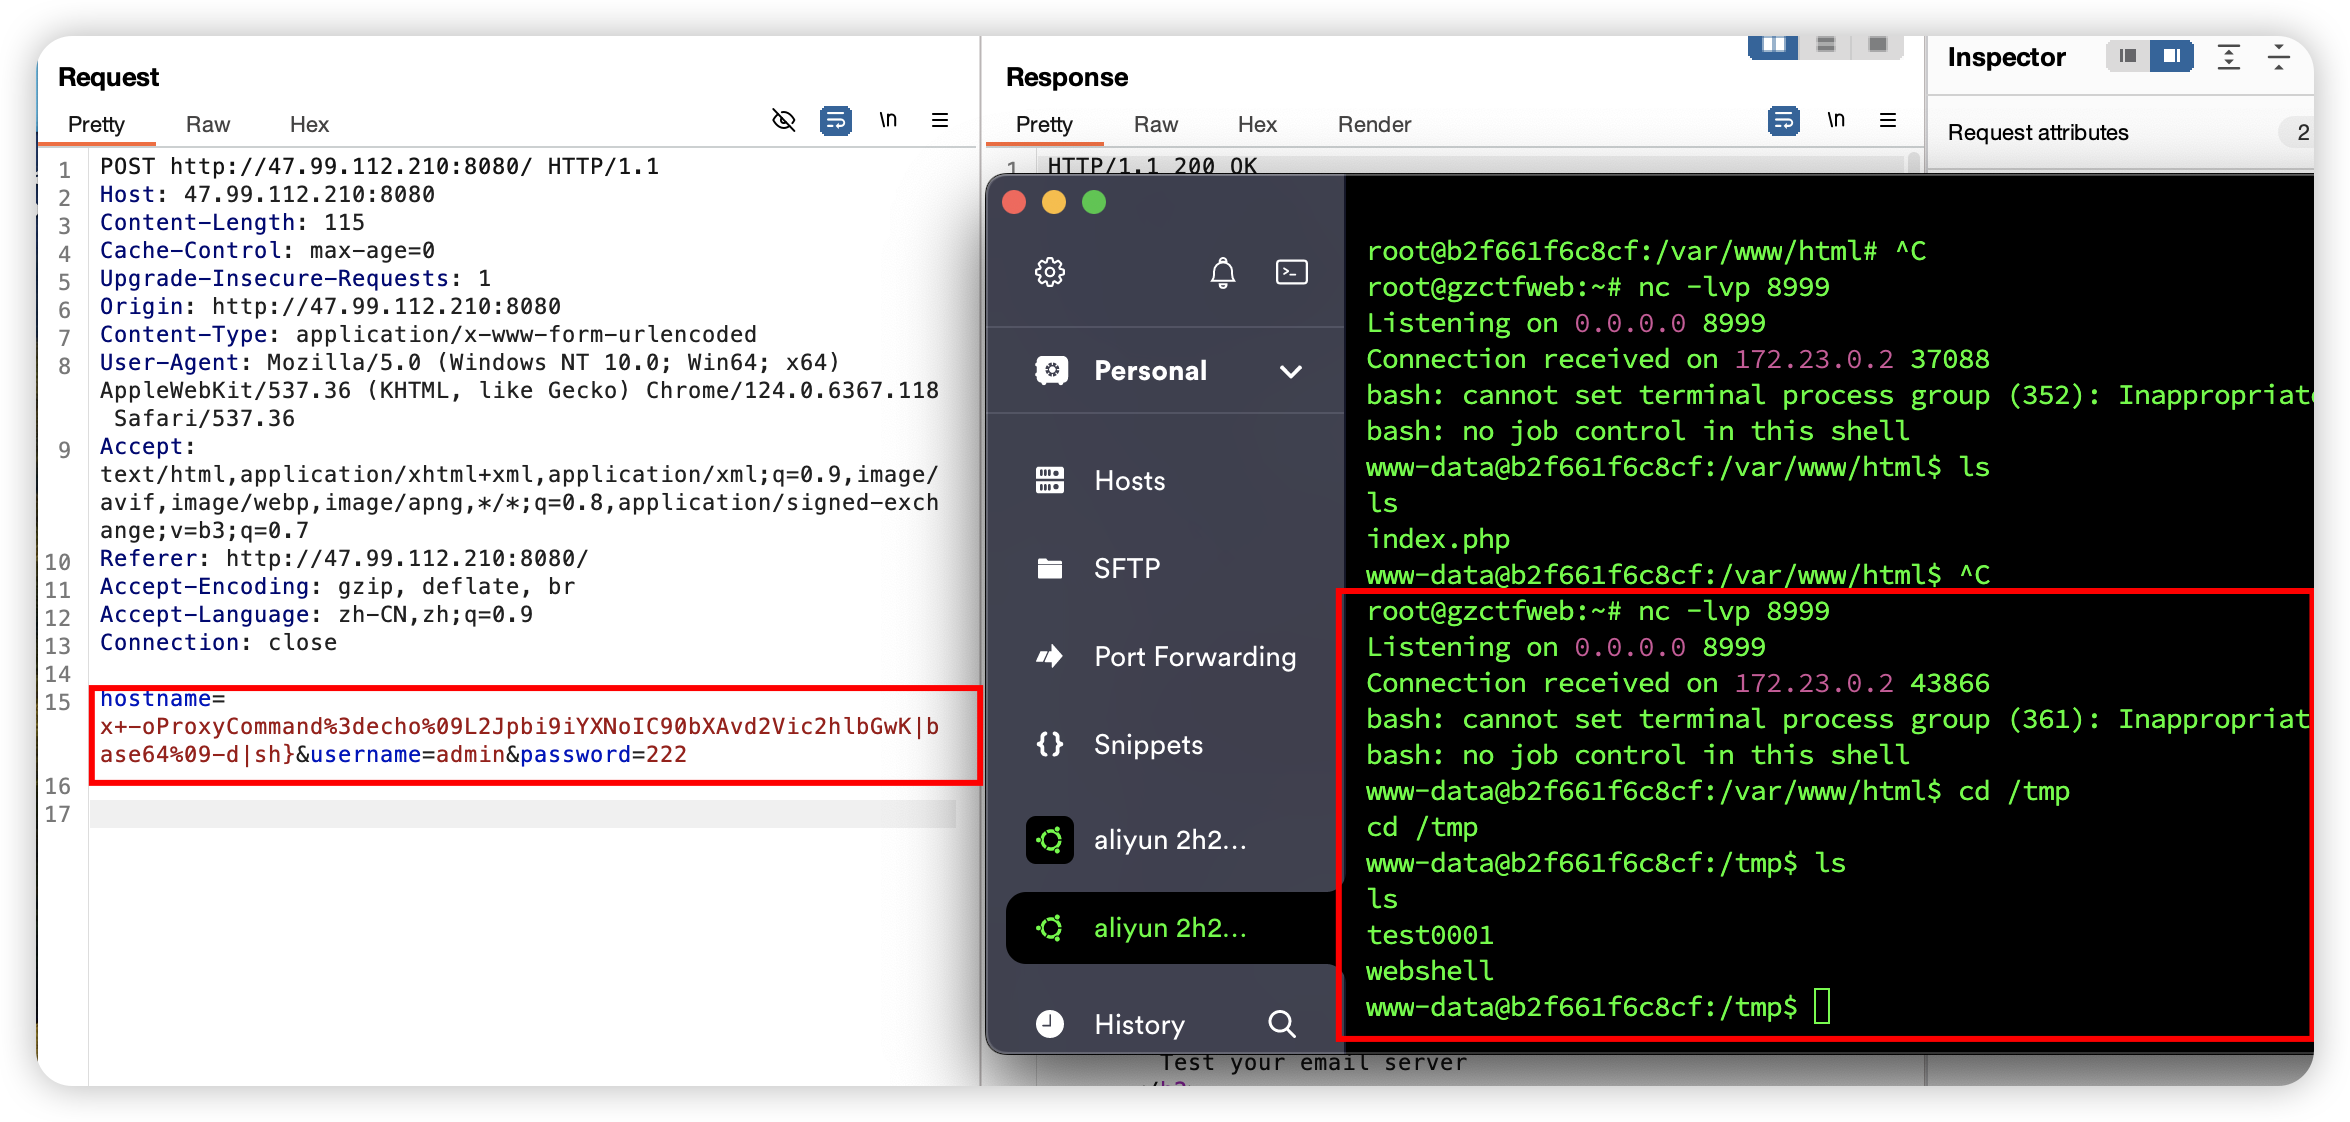This screenshot has height=1122, width=2350.
Task: Toggle show newline \n in Response panel
Action: [1836, 121]
